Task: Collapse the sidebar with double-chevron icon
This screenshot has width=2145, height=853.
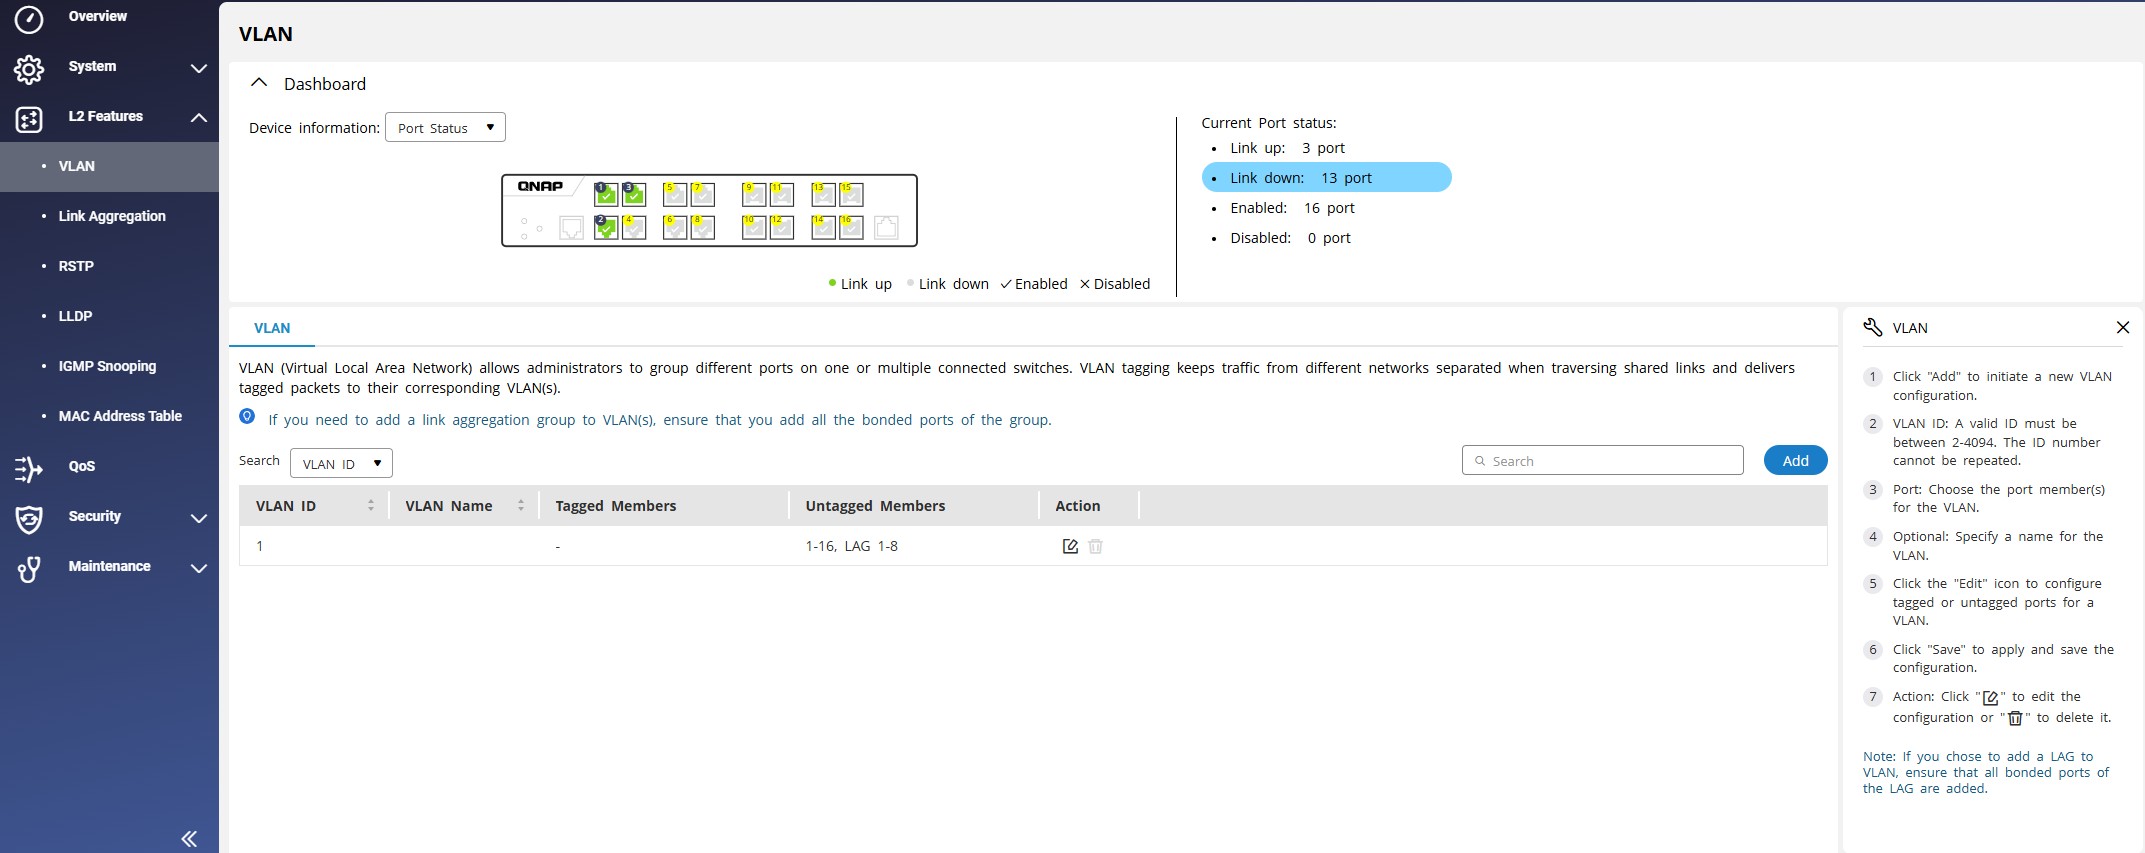Action: 189,838
